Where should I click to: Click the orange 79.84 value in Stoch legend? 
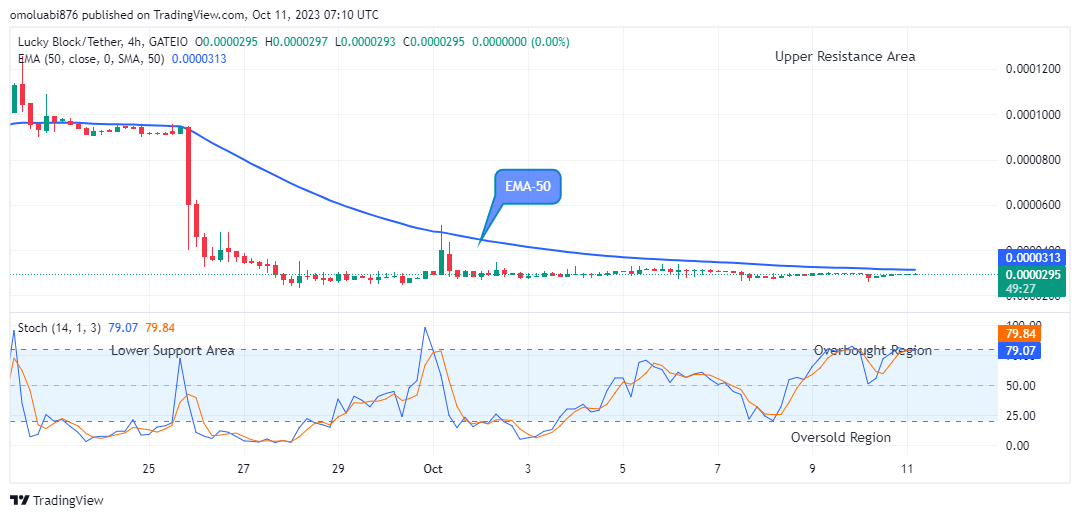point(158,328)
